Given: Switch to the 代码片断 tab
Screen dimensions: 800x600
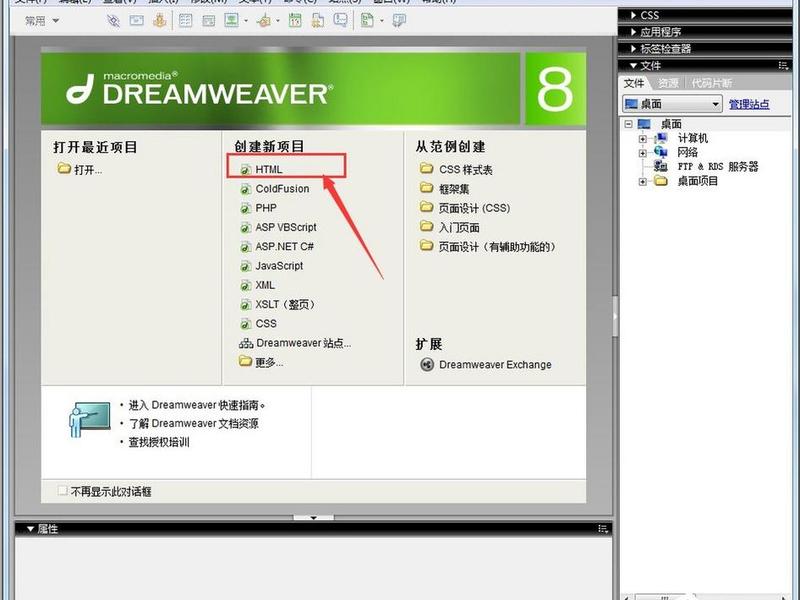Looking at the screenshot, I should click(712, 83).
